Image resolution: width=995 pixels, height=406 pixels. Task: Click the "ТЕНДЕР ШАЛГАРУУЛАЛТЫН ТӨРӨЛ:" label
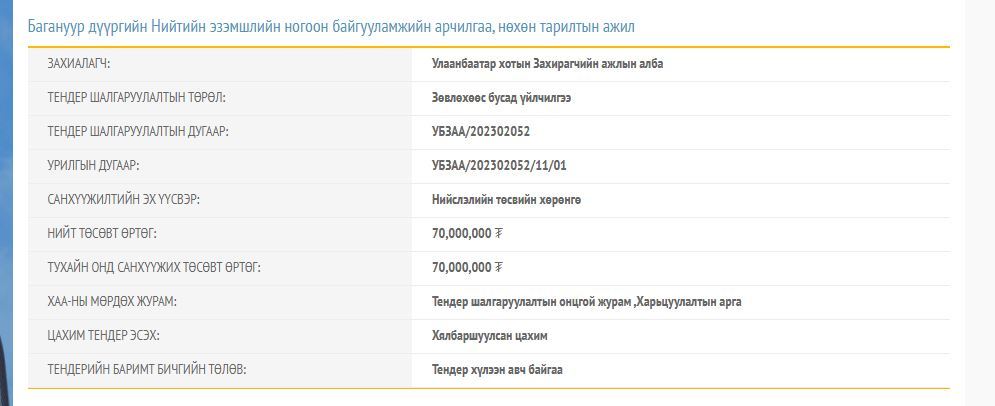(136, 98)
